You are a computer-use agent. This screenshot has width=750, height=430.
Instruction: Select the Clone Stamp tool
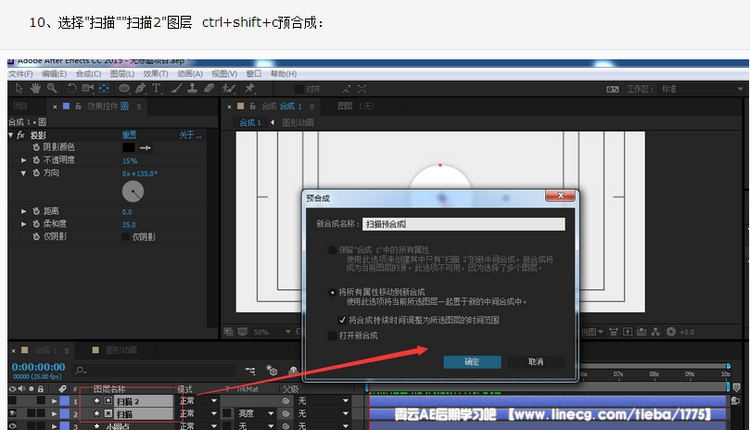pos(192,88)
